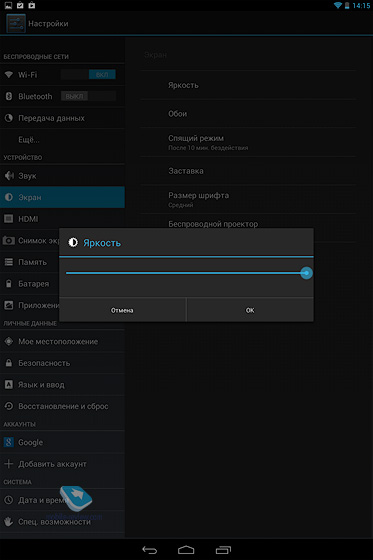Image resolution: width=373 pixels, height=560 pixels.
Task: Tap the brightness icon in dialog title
Action: (x=73, y=242)
